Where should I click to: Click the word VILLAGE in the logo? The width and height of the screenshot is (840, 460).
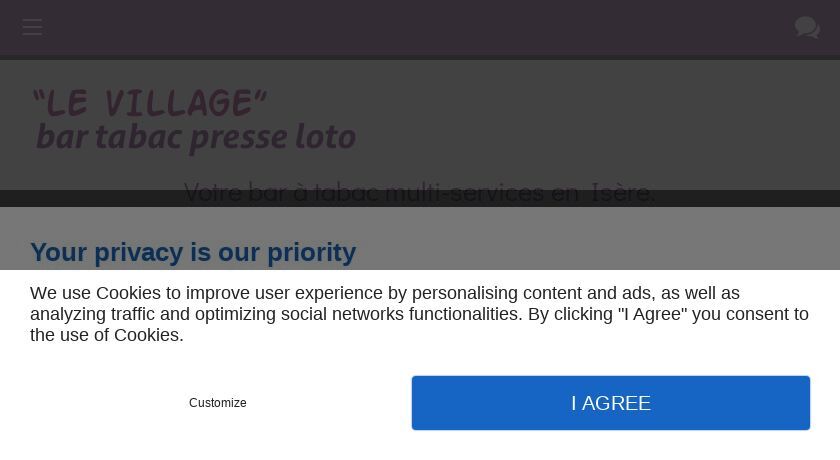pyautogui.click(x=178, y=103)
